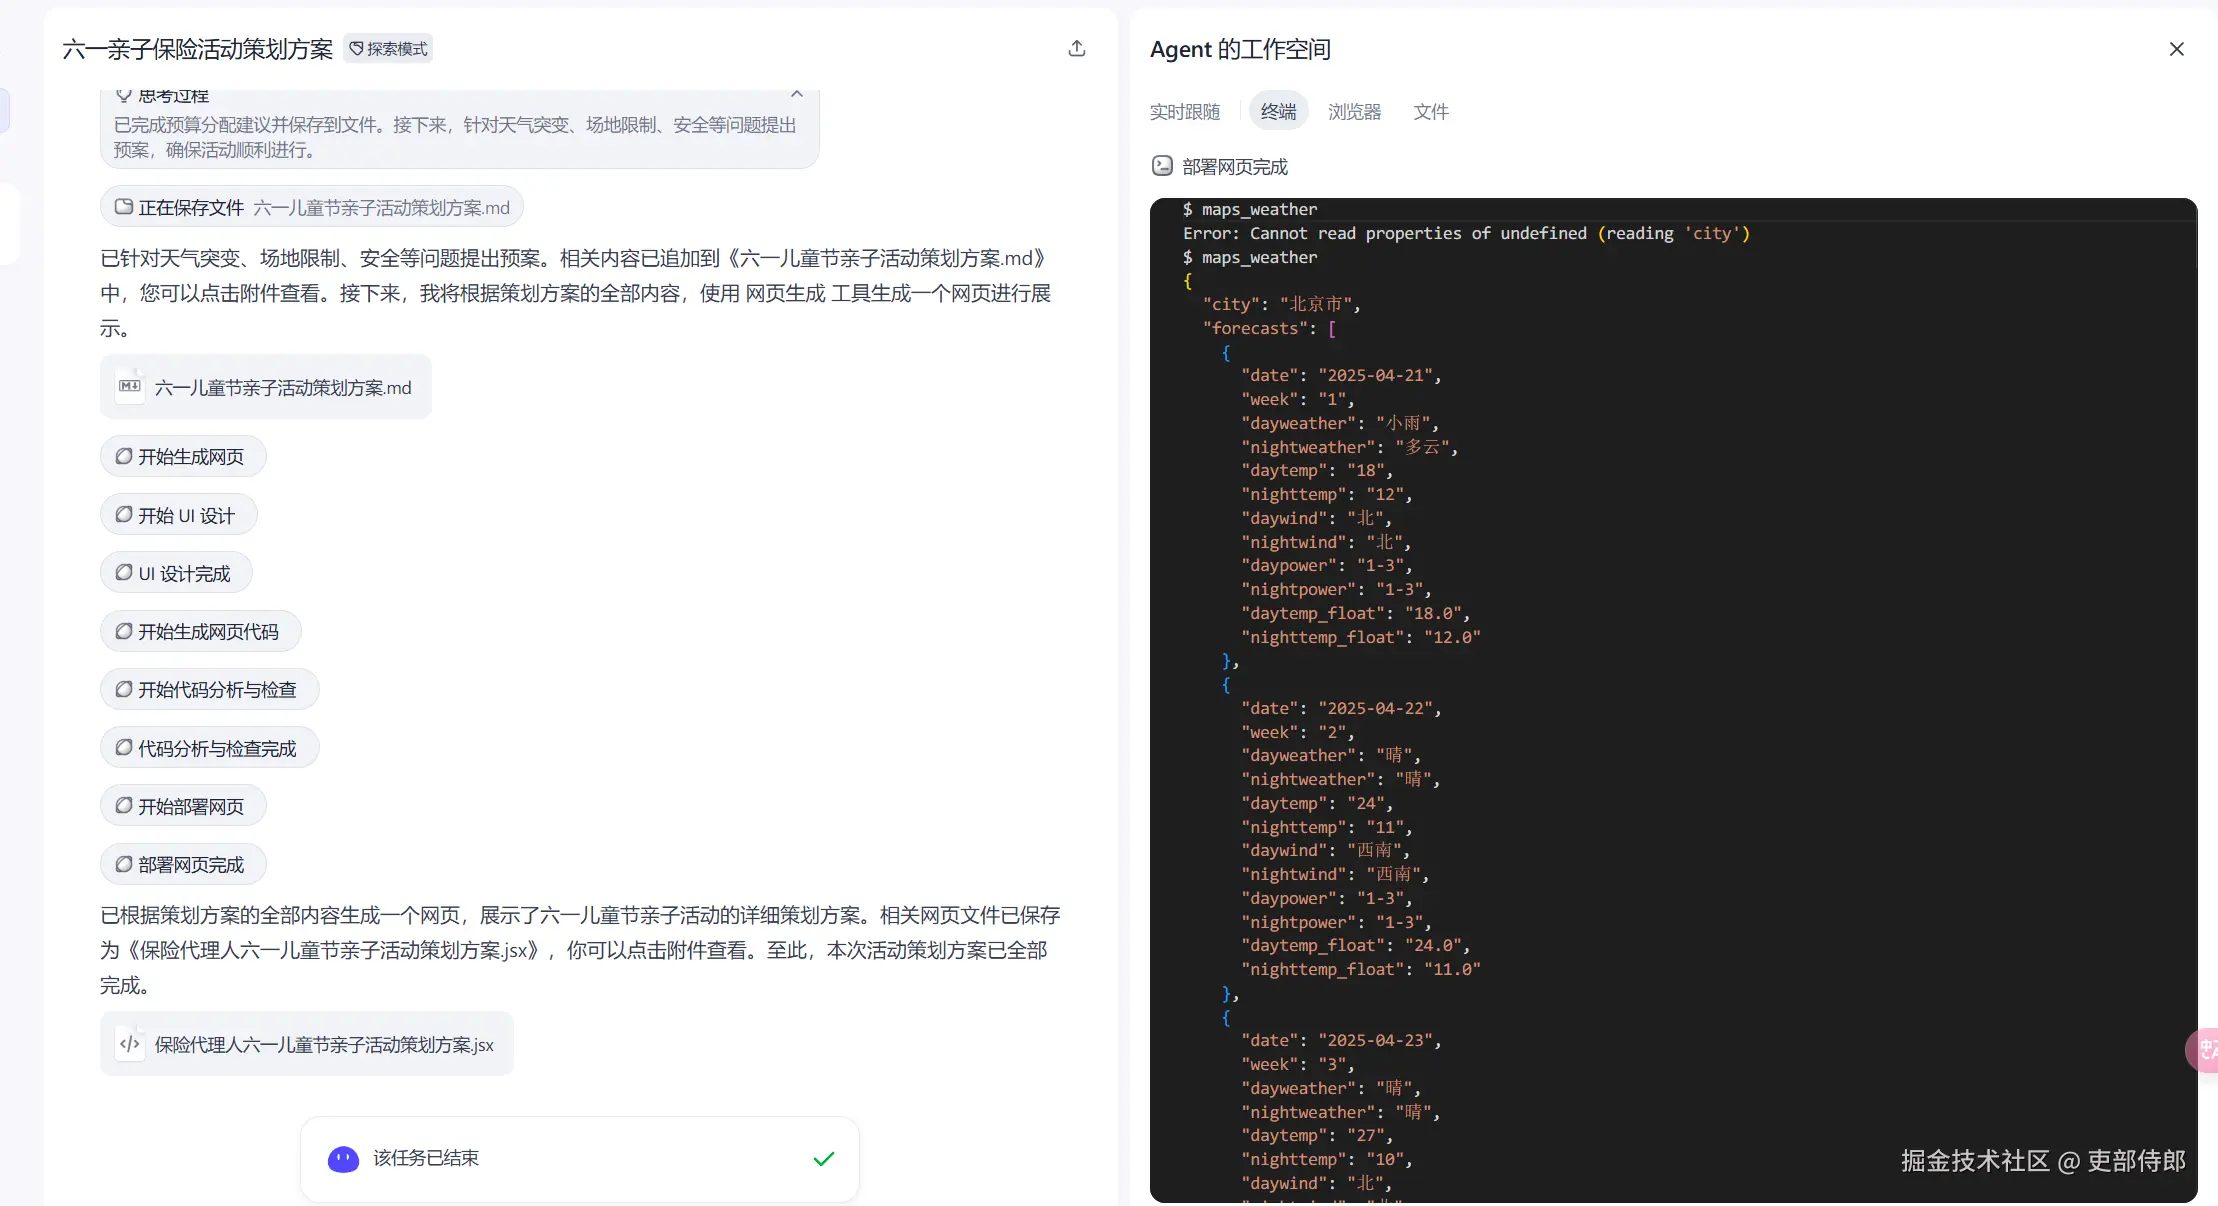This screenshot has width=2218, height=1206.
Task: Click the purple assistant avatar icon
Action: tap(343, 1159)
